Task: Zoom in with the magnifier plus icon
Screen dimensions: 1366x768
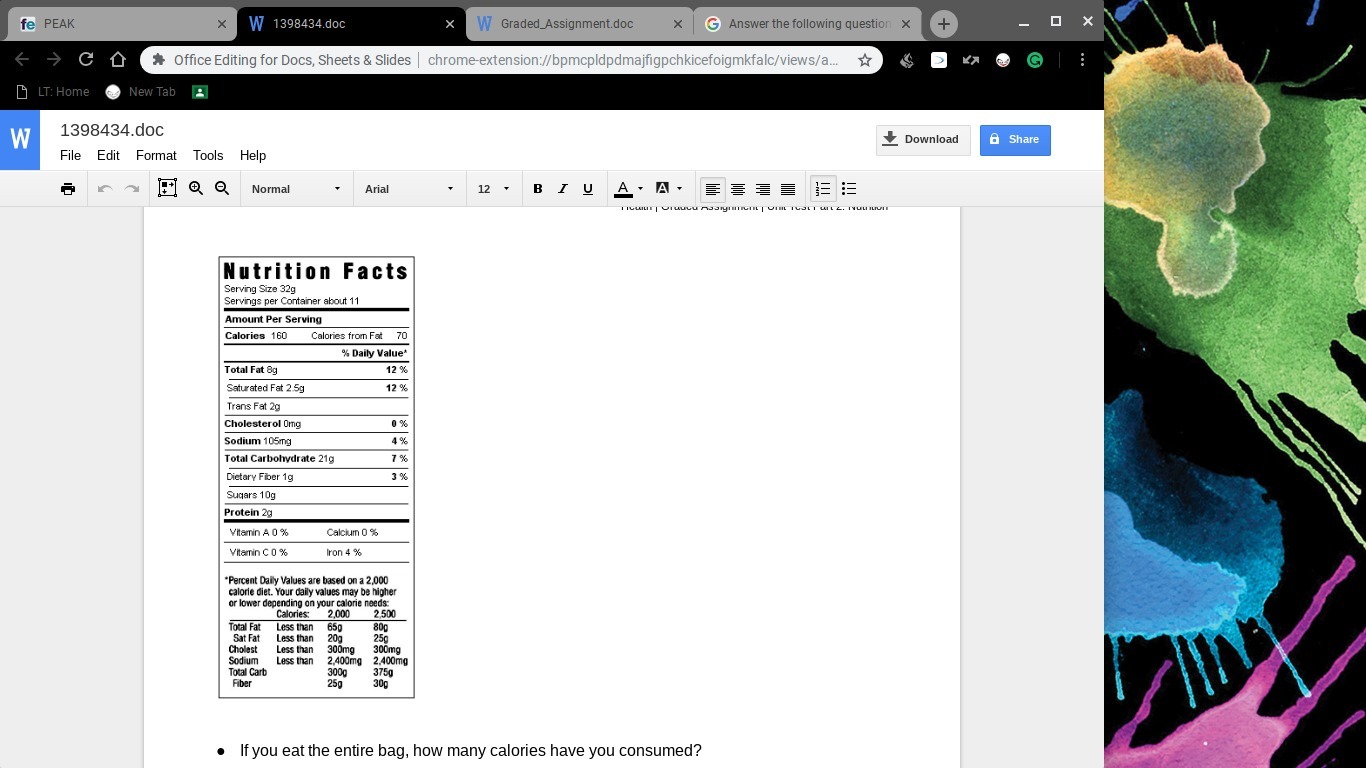Action: point(196,188)
